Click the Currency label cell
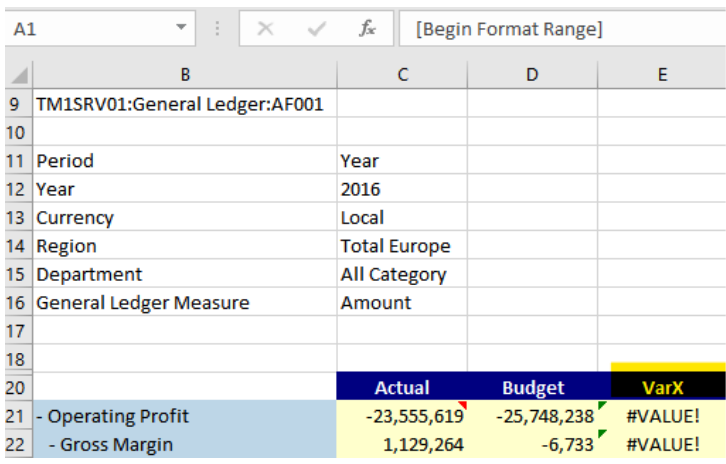726x464 pixels. [185, 217]
